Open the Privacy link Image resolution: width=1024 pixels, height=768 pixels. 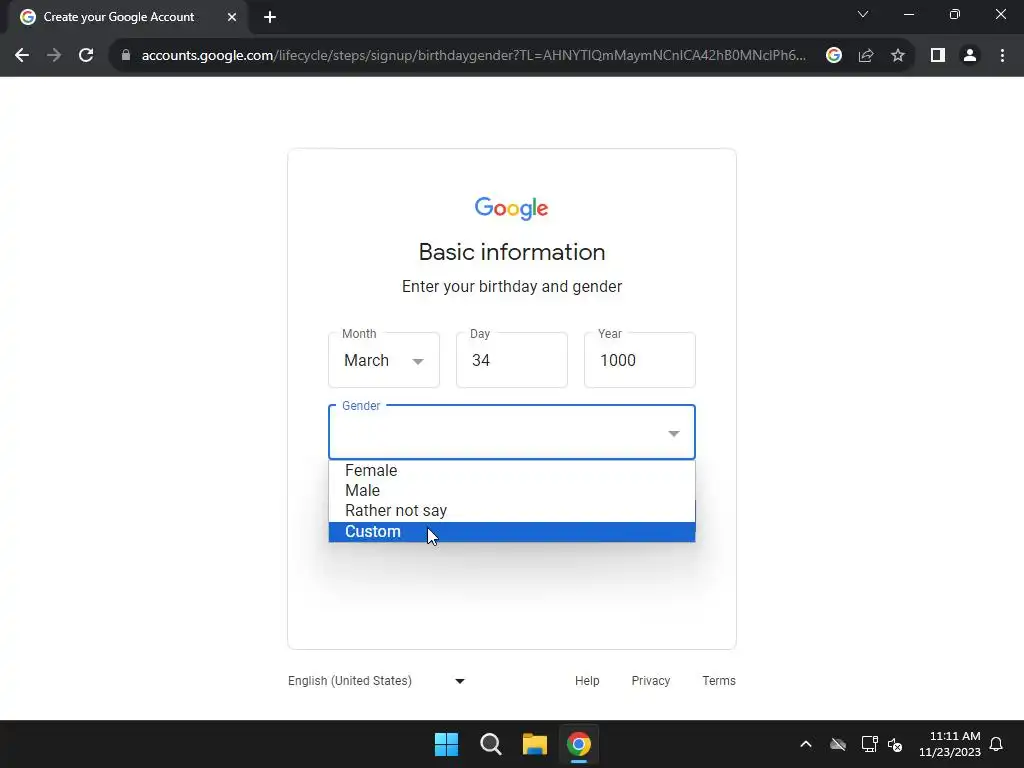[x=650, y=680]
